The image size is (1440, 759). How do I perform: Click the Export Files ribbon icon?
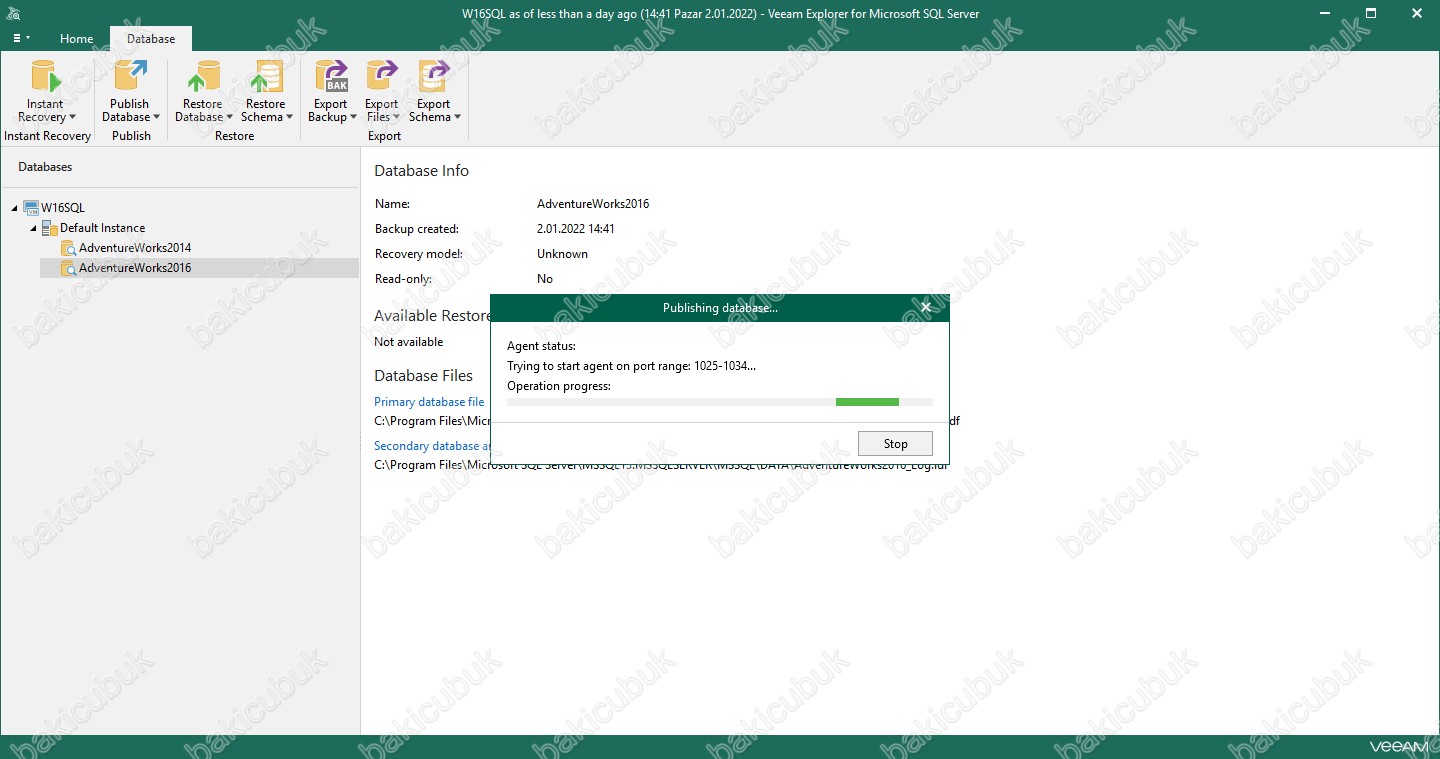pyautogui.click(x=382, y=78)
